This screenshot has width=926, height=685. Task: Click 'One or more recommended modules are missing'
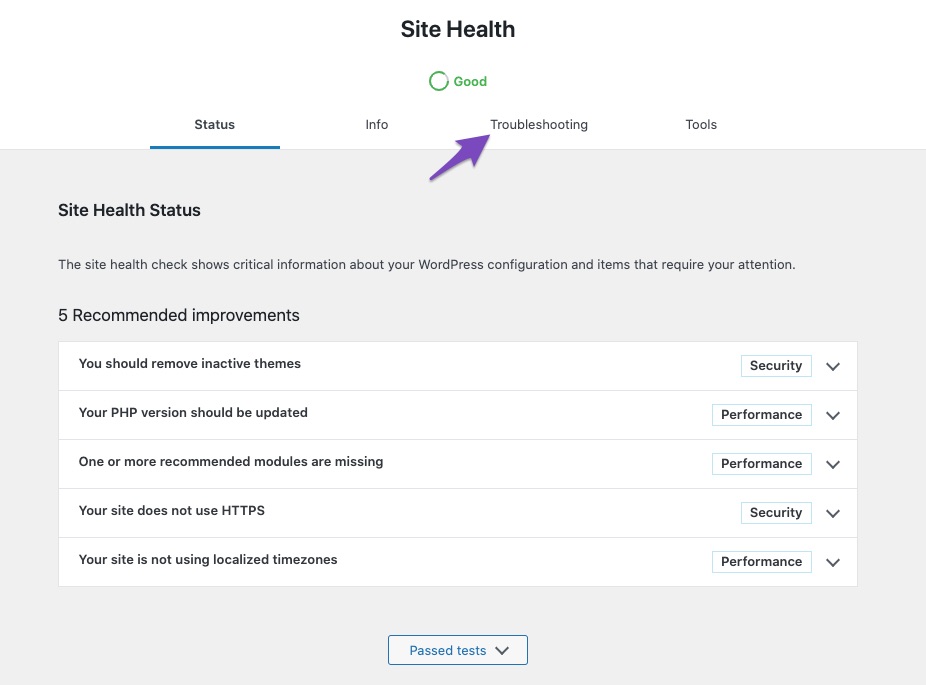tap(231, 462)
